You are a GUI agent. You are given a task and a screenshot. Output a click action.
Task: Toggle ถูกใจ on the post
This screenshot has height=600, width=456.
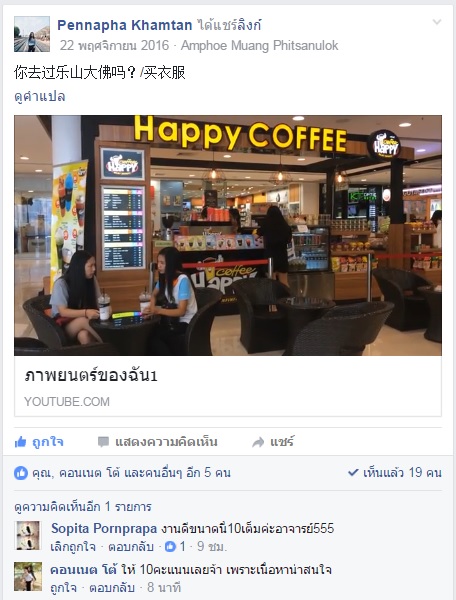39,442
